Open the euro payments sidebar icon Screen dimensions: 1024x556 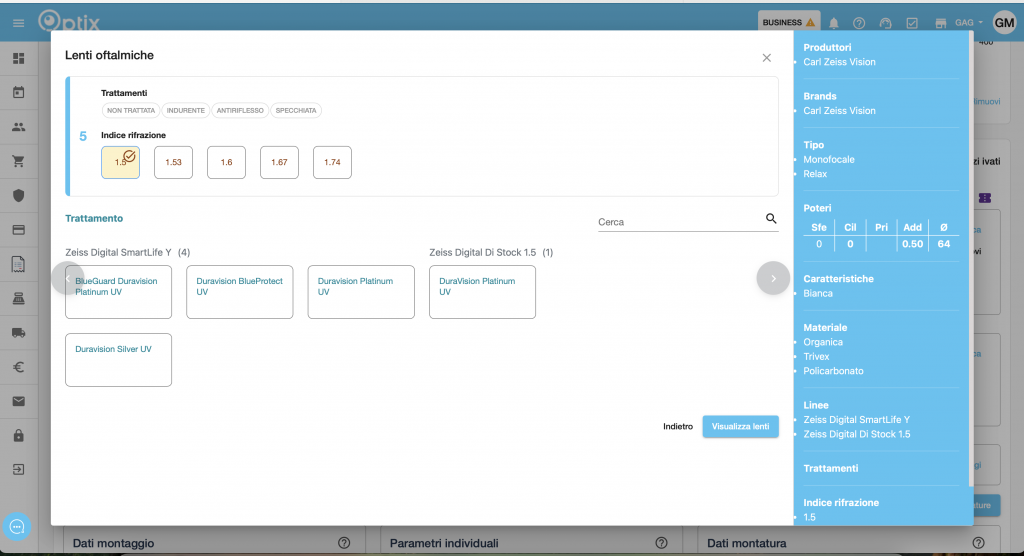coord(18,367)
